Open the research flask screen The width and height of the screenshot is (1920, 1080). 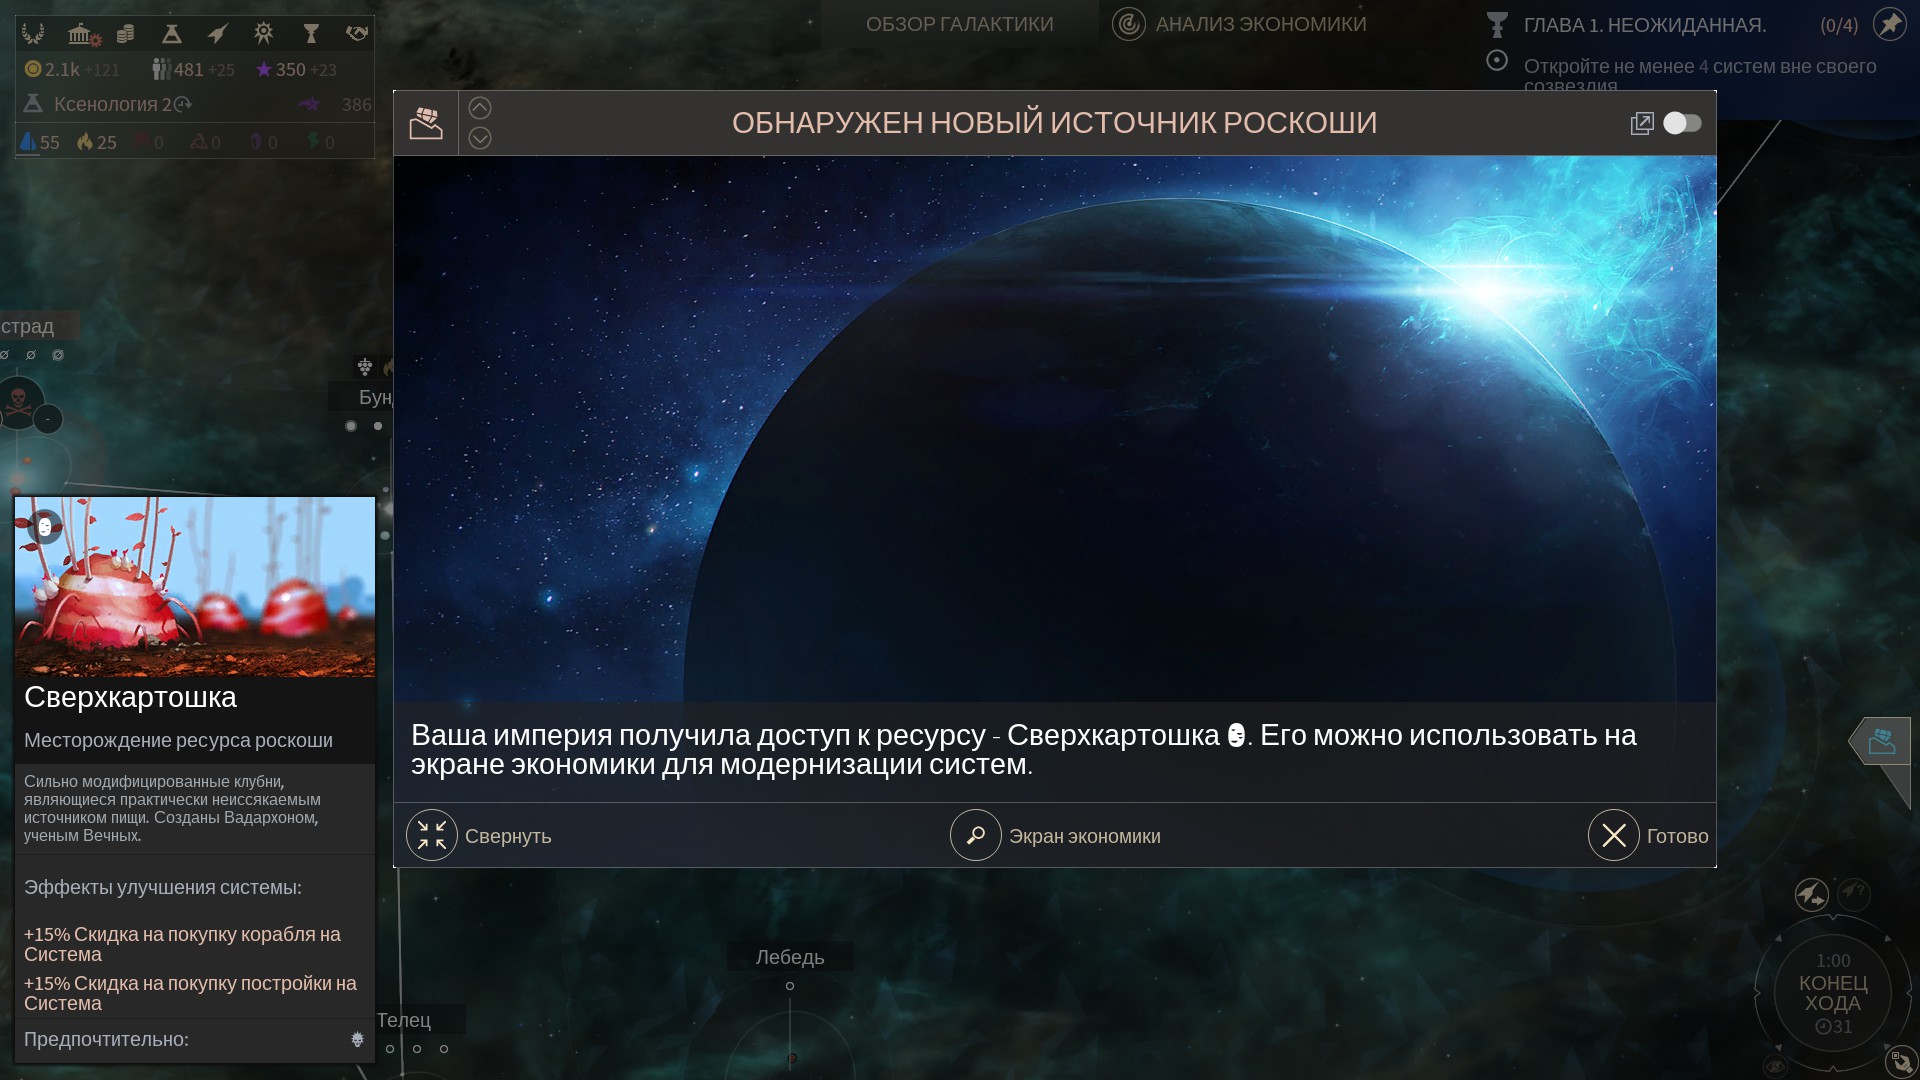(x=171, y=34)
